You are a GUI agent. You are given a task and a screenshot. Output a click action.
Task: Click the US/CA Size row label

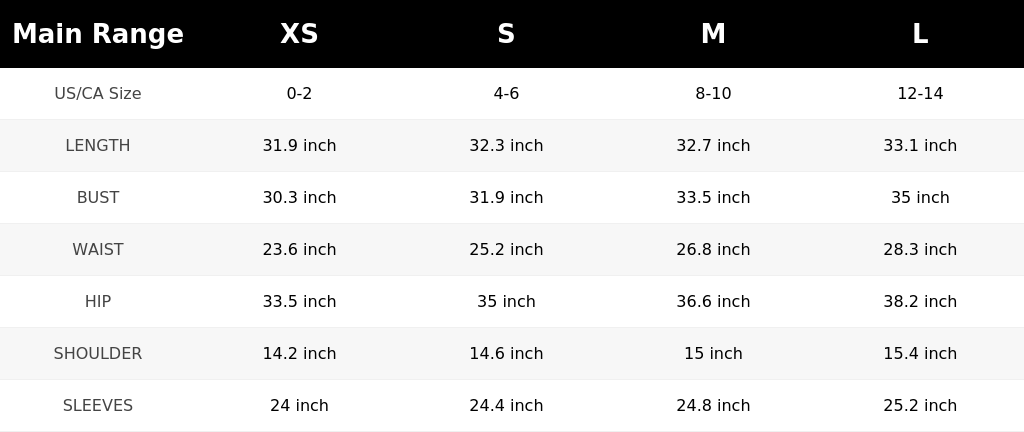pyautogui.click(x=98, y=93)
